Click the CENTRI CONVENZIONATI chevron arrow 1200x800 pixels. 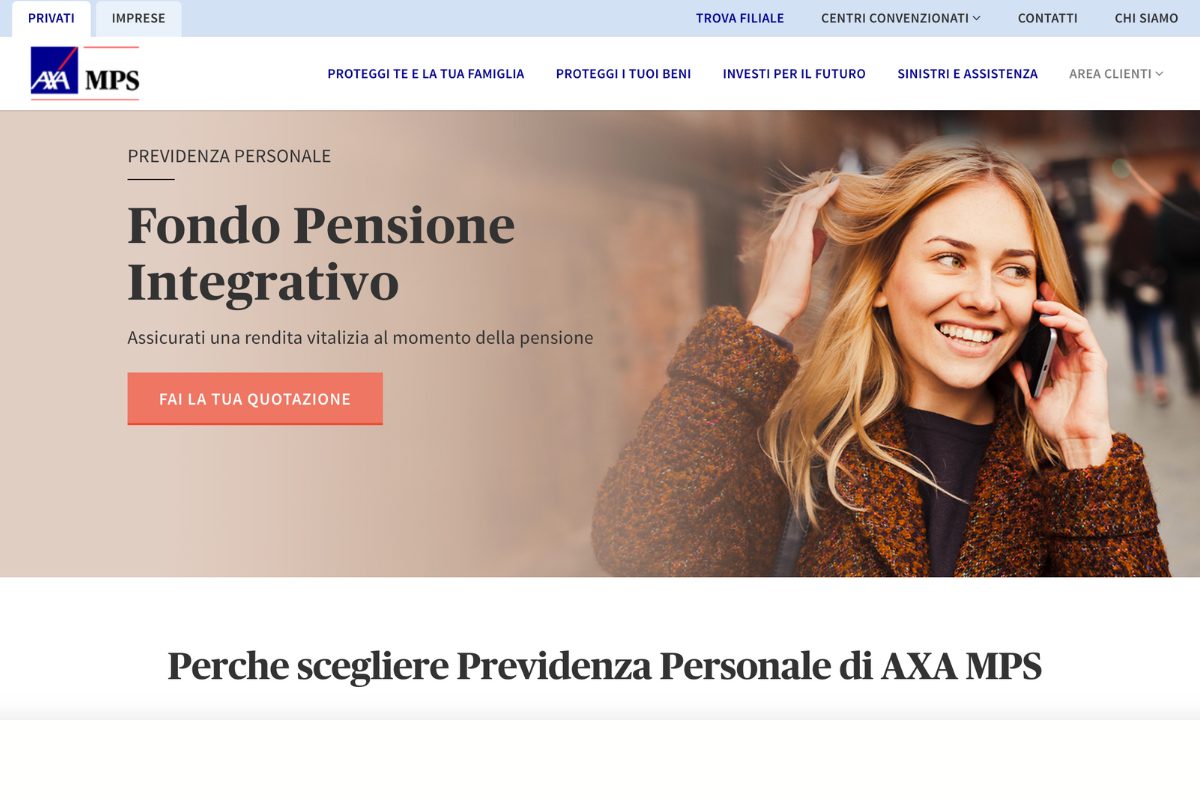coord(977,18)
